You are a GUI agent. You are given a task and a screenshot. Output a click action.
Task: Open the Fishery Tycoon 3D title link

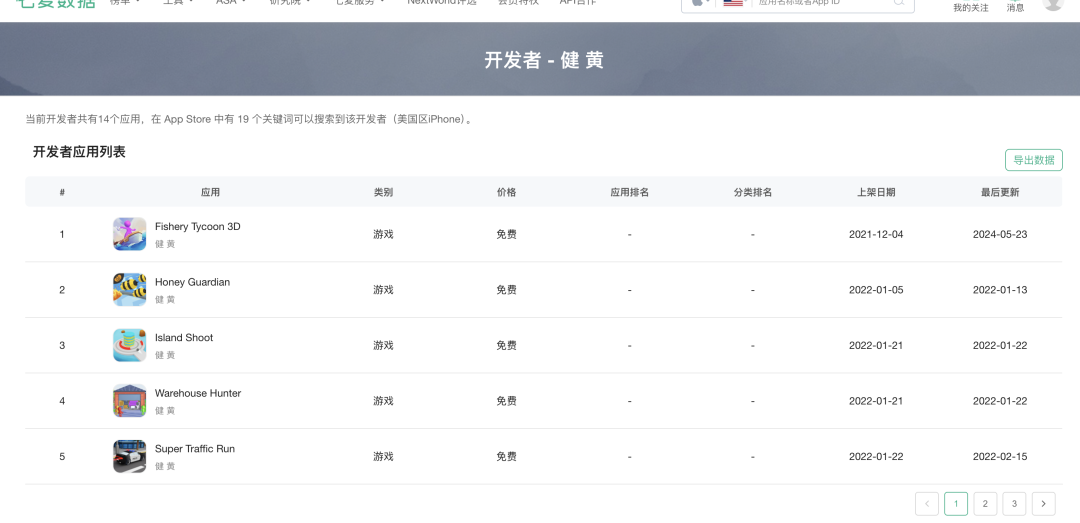pos(198,227)
